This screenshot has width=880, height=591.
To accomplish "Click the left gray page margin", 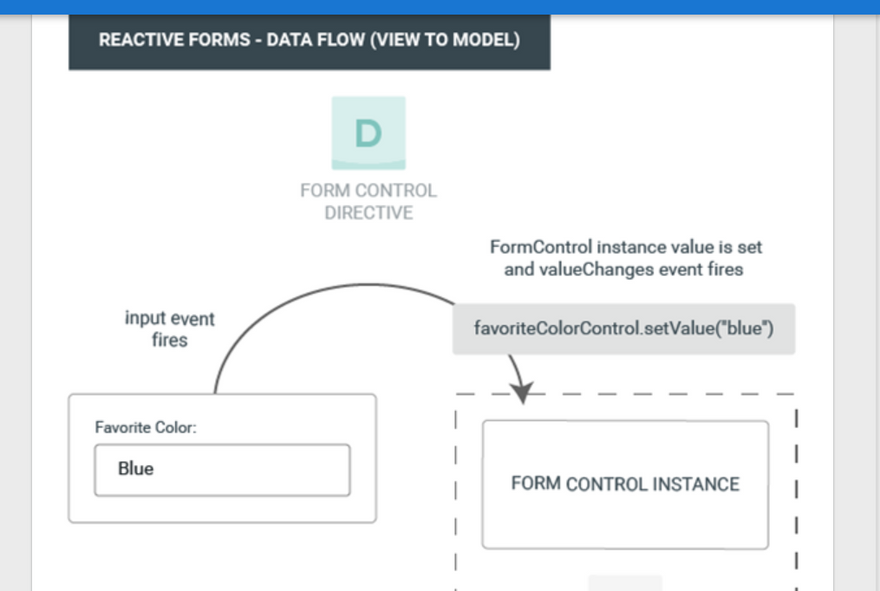I will pos(15,300).
